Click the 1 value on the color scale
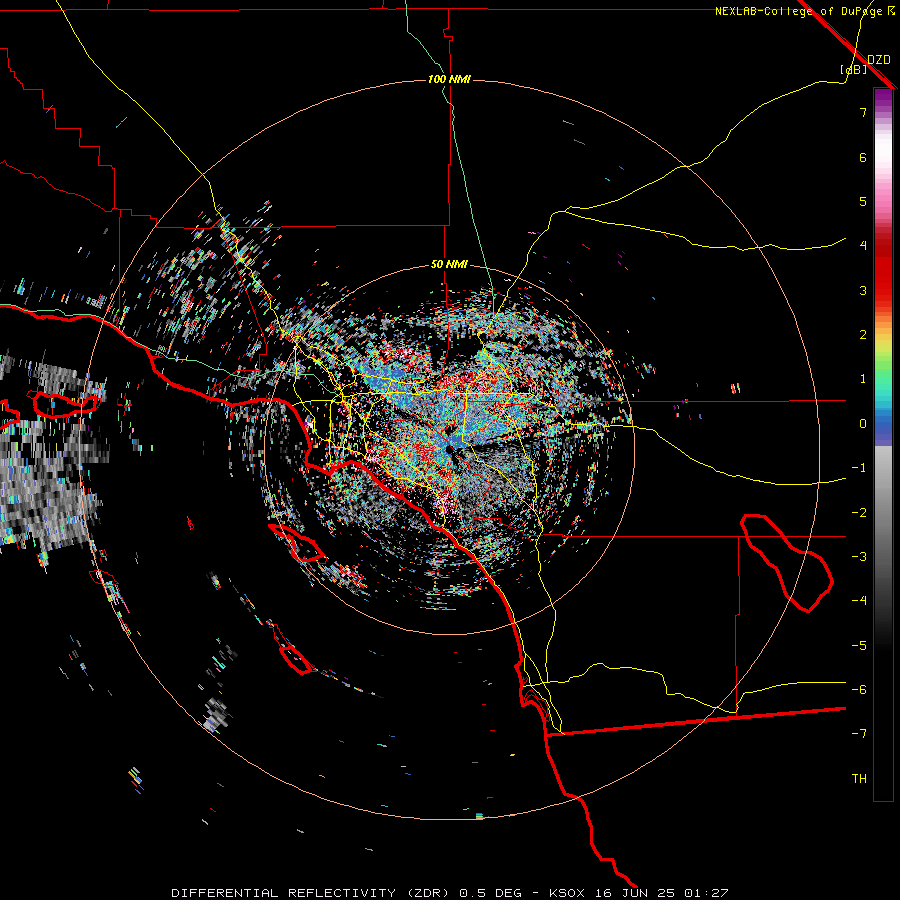 point(863,379)
